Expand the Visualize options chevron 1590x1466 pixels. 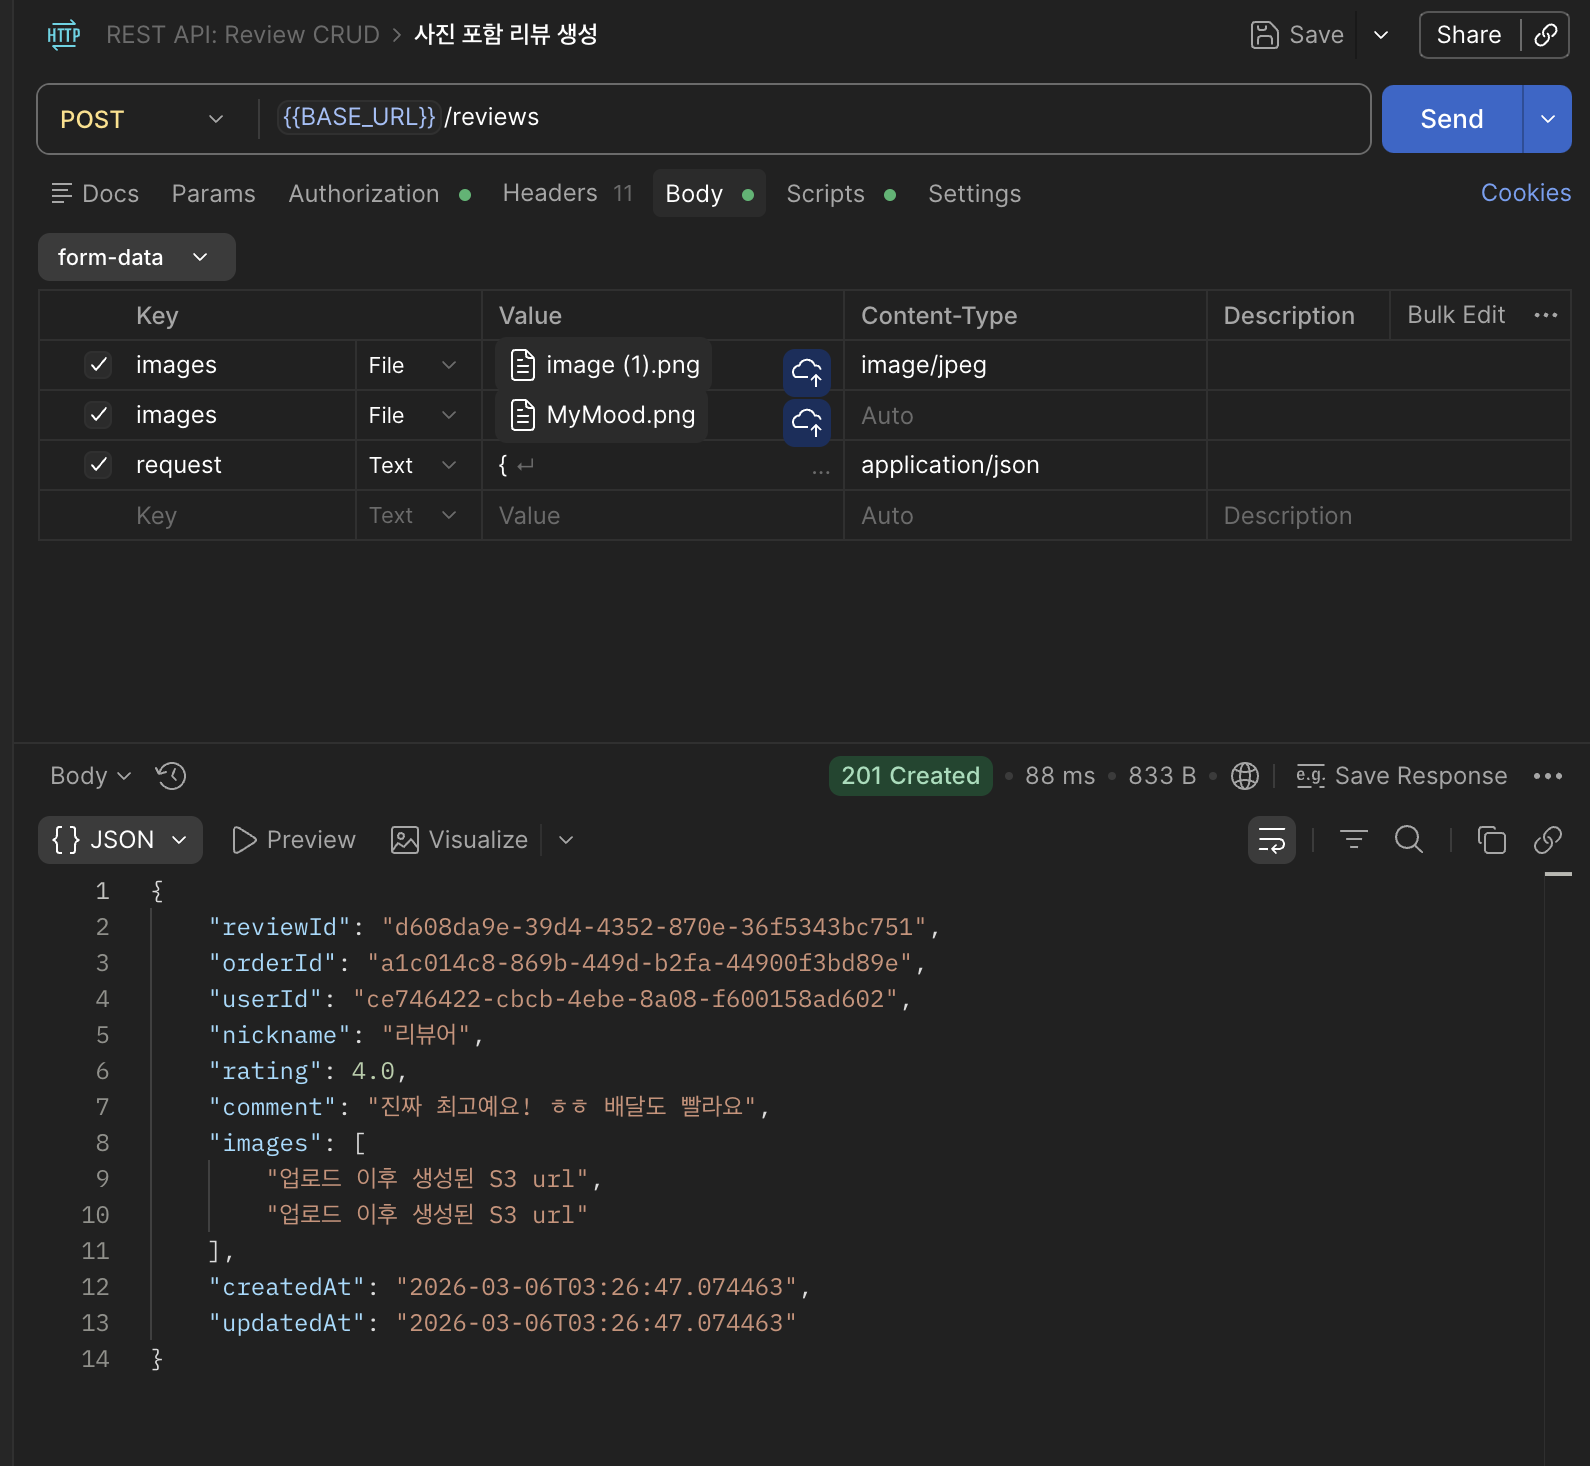tap(566, 840)
